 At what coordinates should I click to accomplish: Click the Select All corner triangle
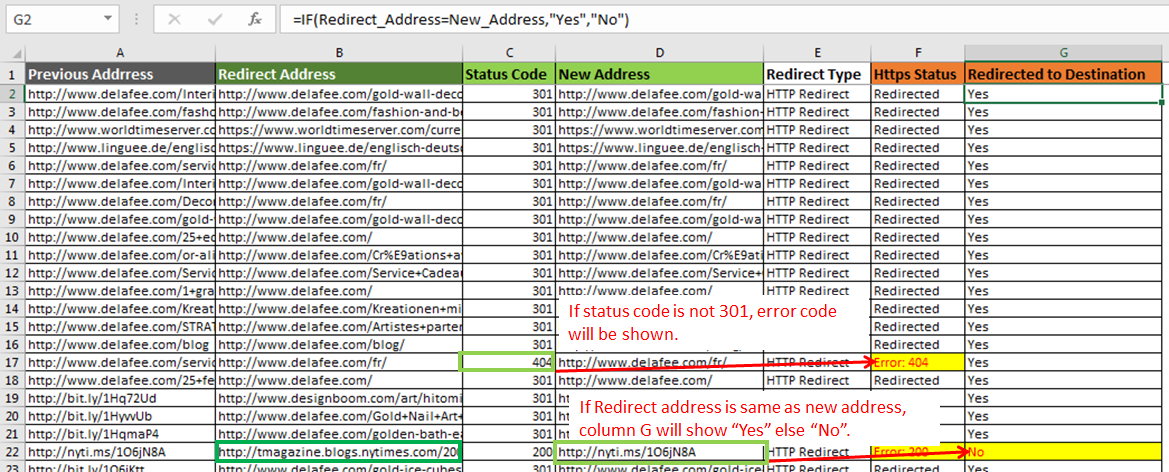pos(13,52)
